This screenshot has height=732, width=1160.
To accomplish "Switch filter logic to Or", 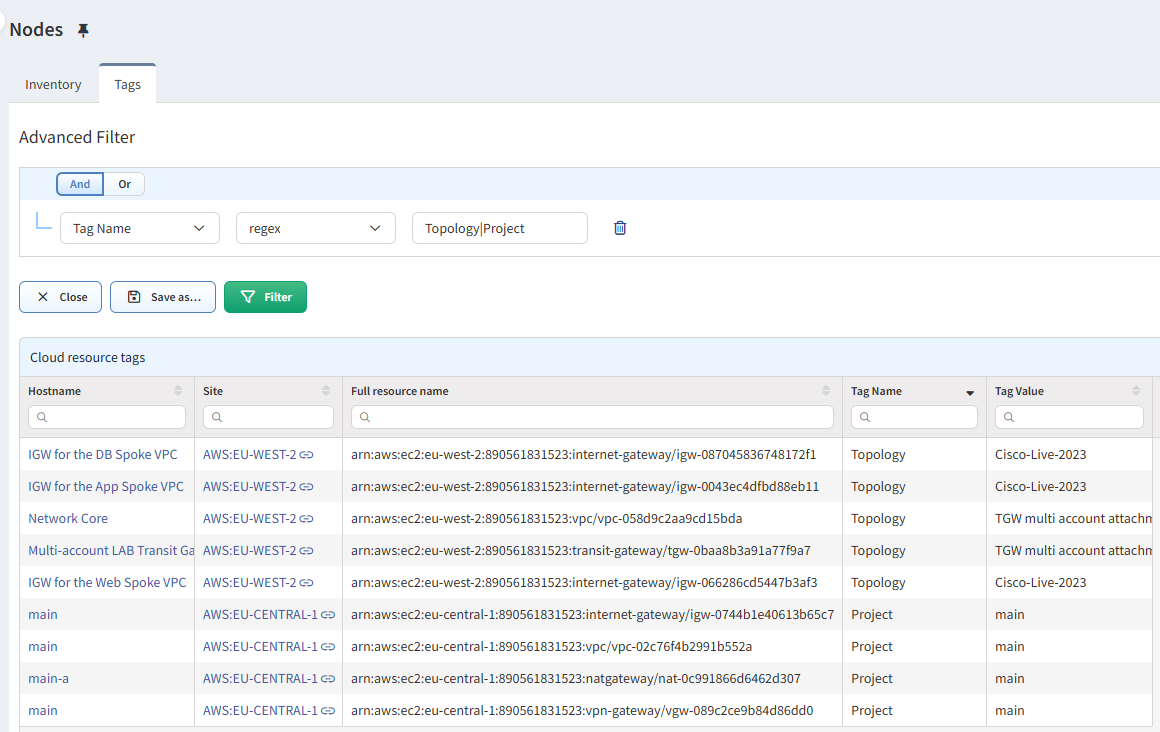I will [124, 184].
